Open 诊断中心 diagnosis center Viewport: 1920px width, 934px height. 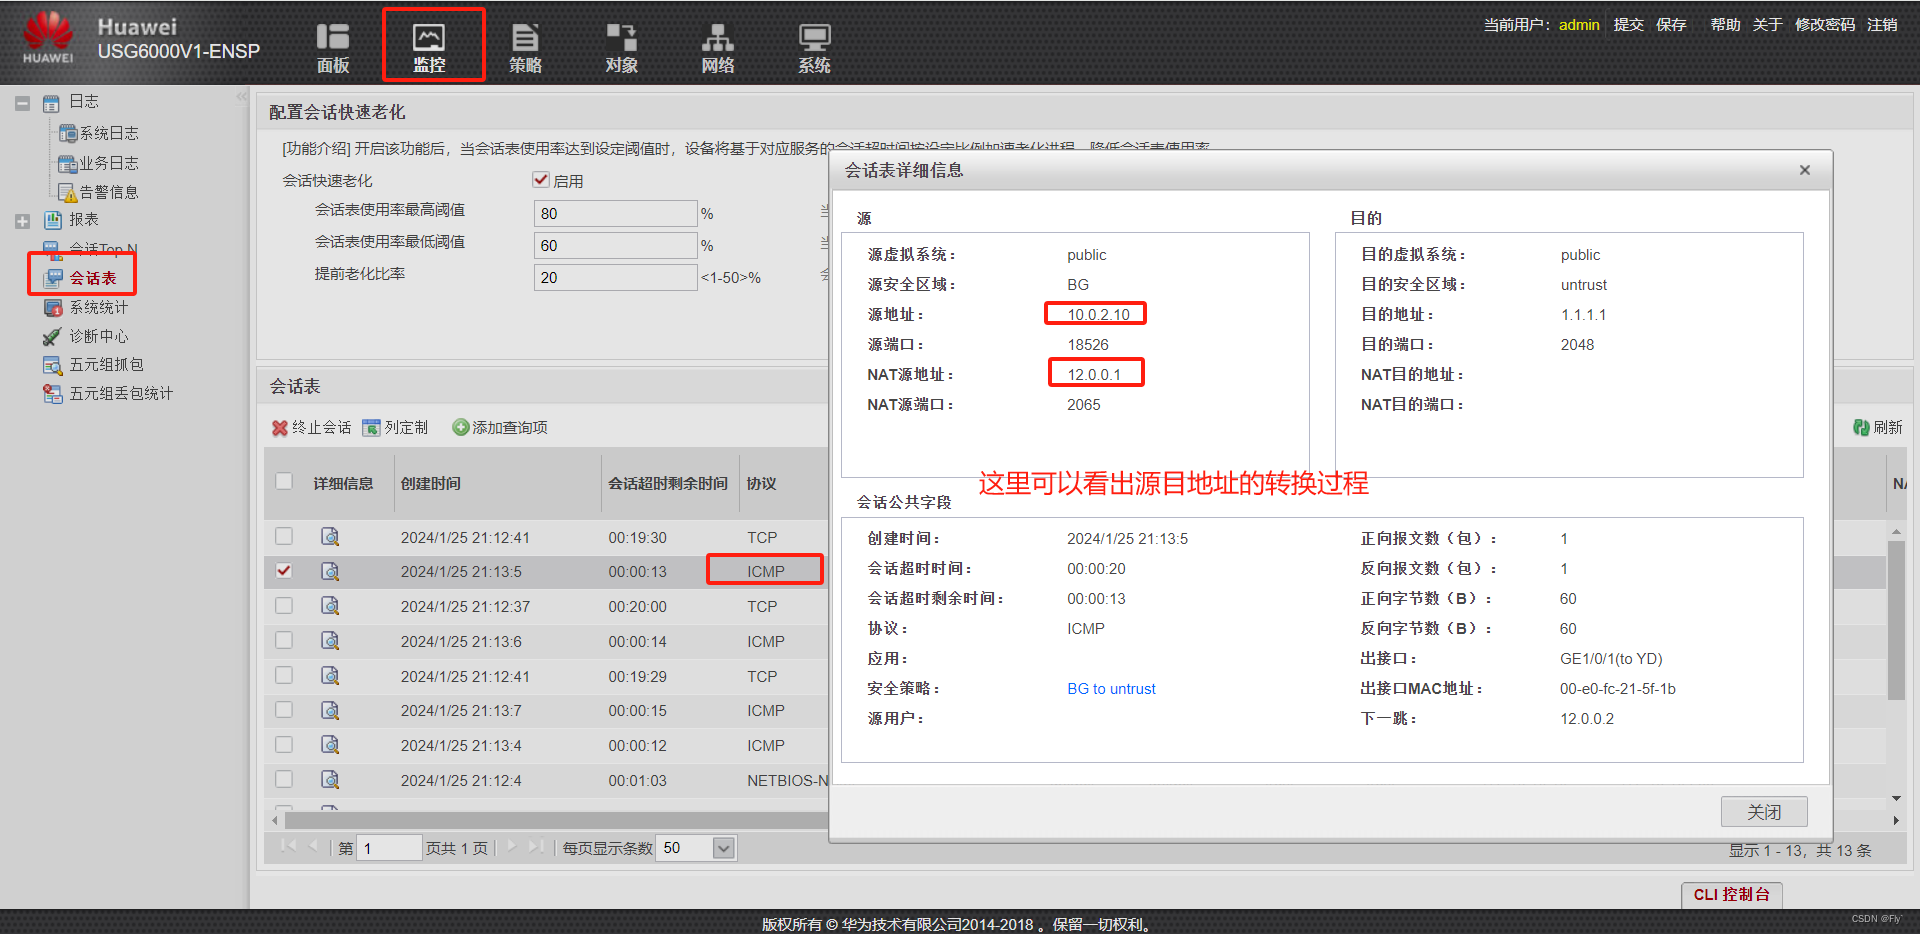(x=98, y=336)
